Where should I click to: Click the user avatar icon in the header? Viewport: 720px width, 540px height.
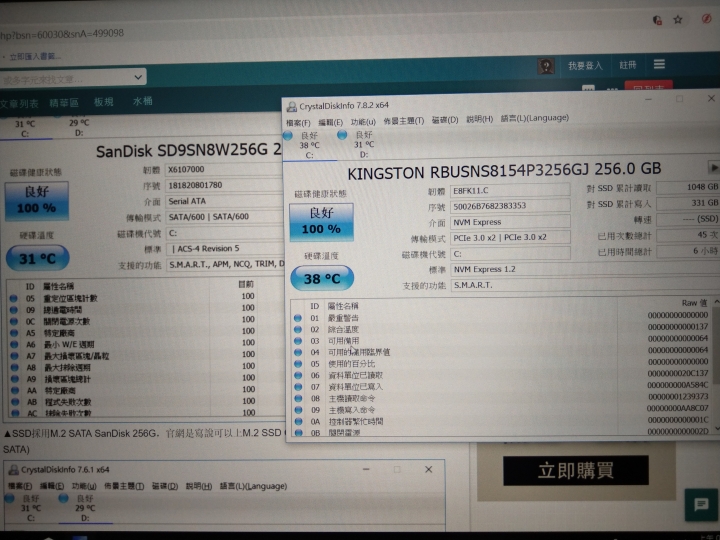(546, 67)
